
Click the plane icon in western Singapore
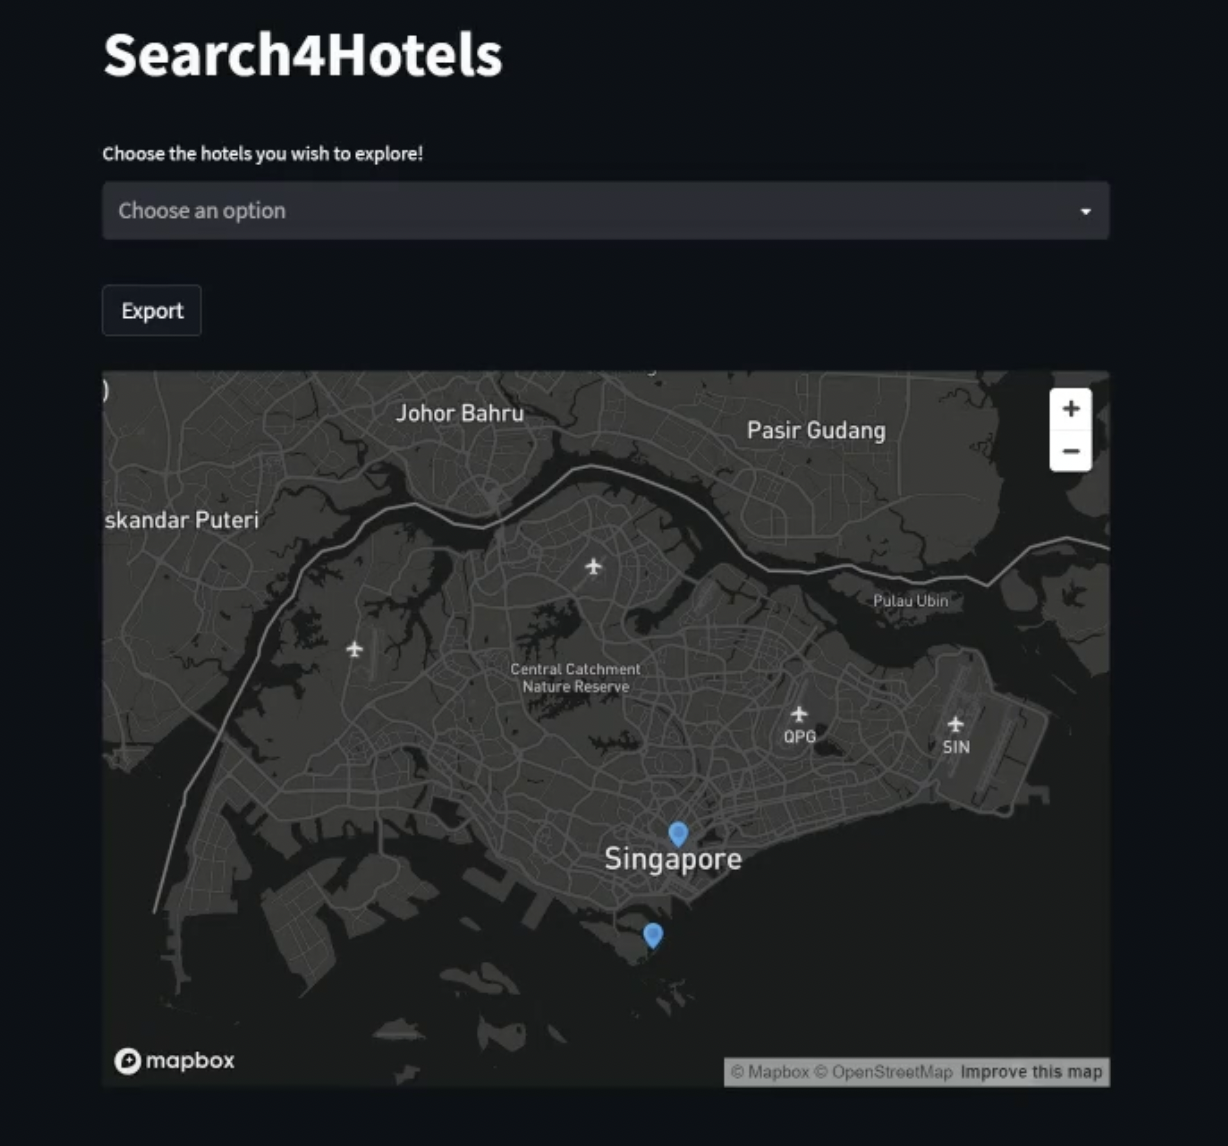pyautogui.click(x=354, y=650)
